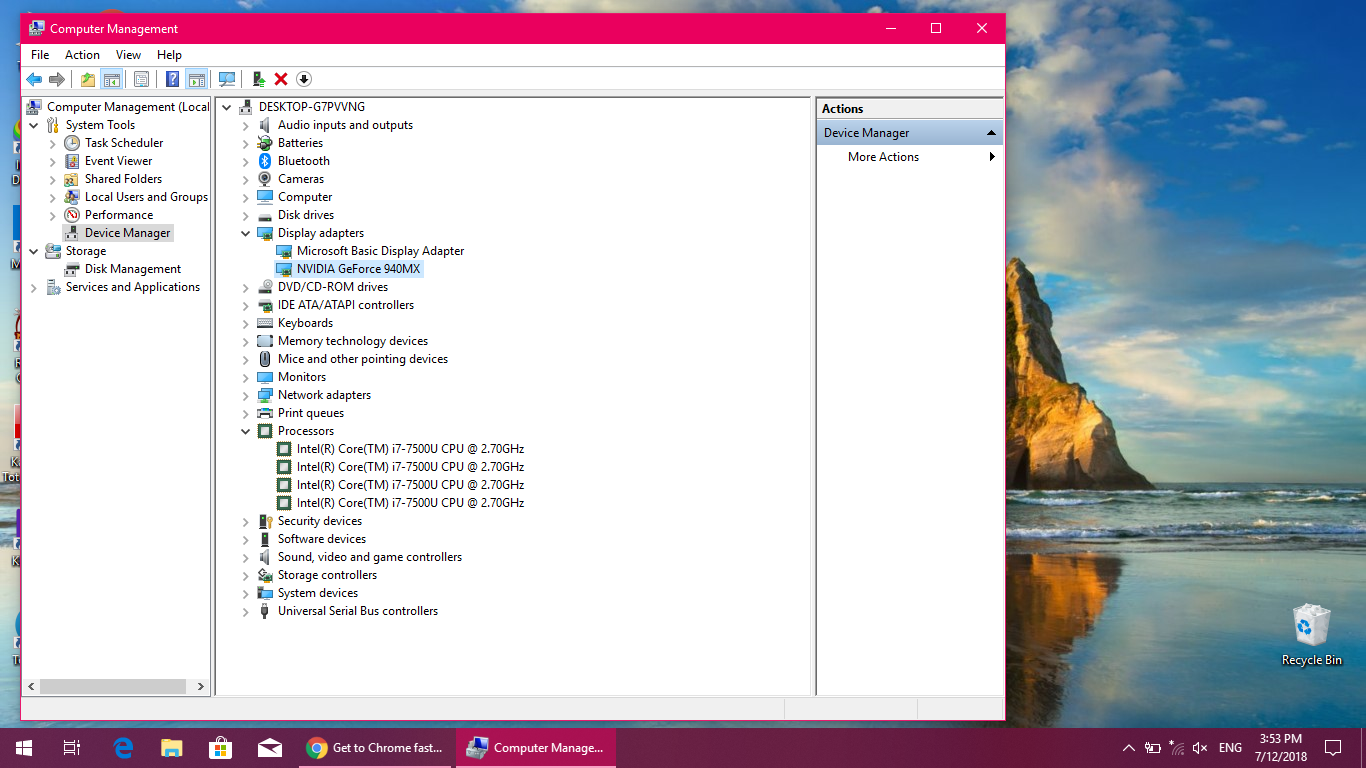The image size is (1366, 768).
Task: Click the Universal Serial Bus controllers icon
Action: 265,611
